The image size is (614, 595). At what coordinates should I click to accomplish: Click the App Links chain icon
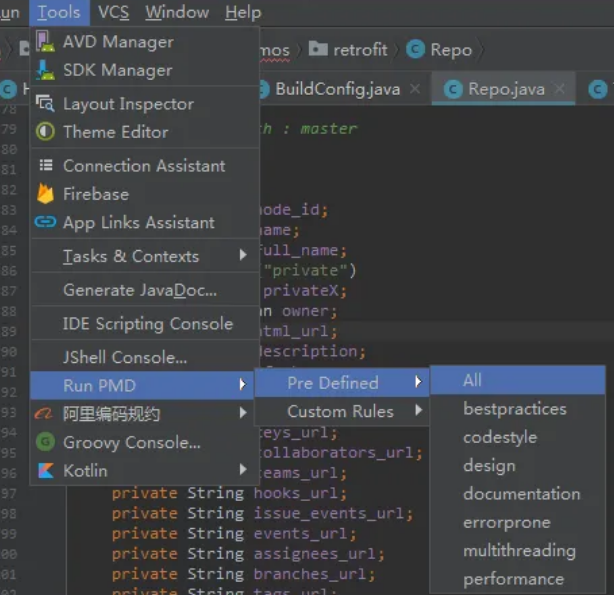pos(45,222)
